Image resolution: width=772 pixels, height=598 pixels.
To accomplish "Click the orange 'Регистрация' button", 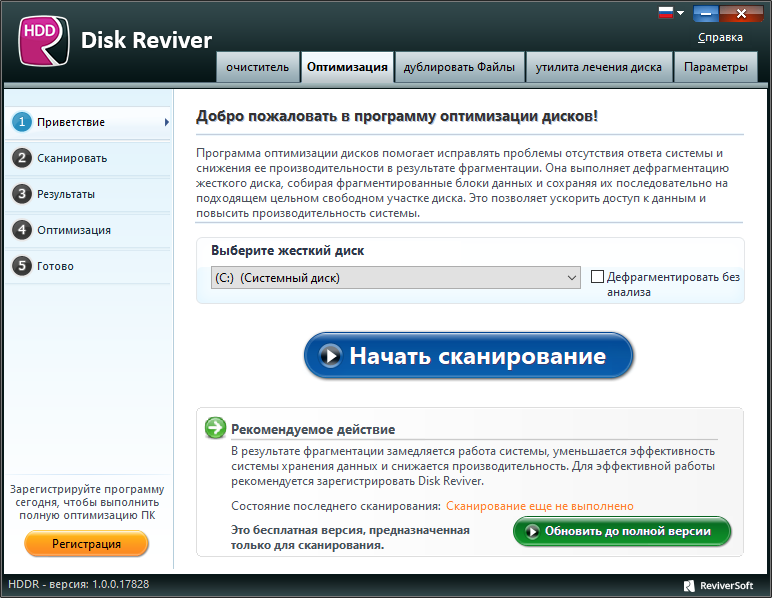I will point(86,544).
